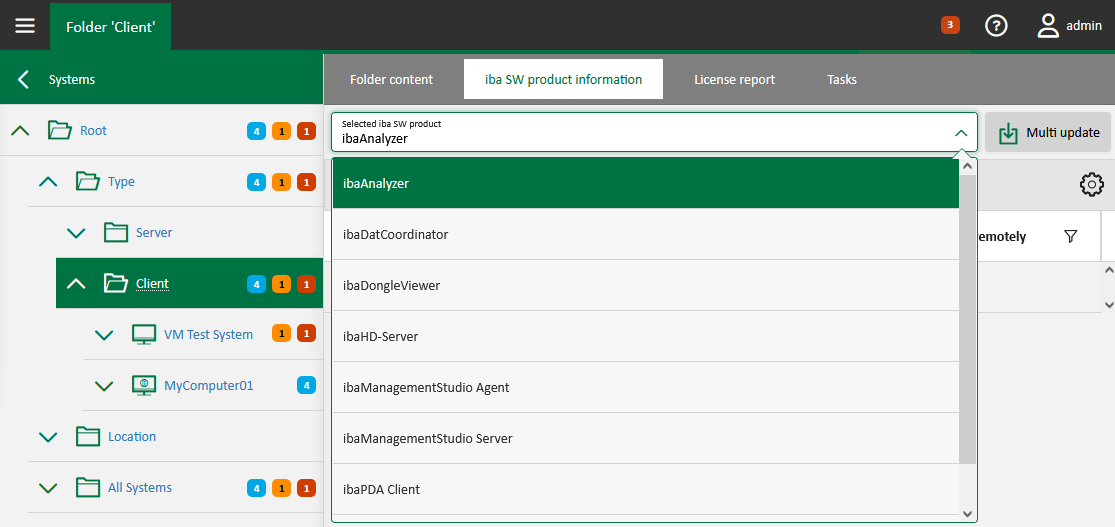This screenshot has height=527, width=1115.
Task: Expand the VM Test System node
Action: pyautogui.click(x=104, y=334)
